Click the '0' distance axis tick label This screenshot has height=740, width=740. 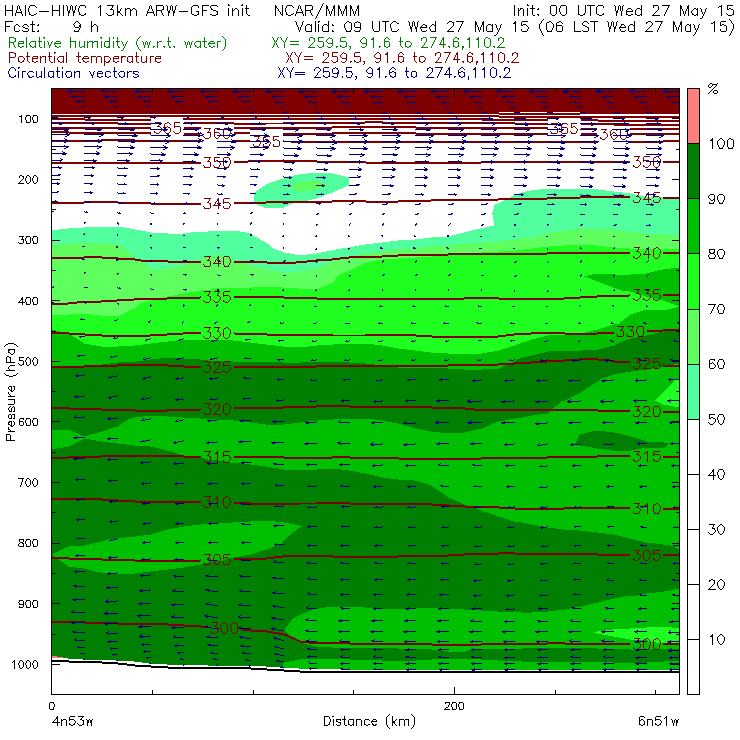point(51,706)
